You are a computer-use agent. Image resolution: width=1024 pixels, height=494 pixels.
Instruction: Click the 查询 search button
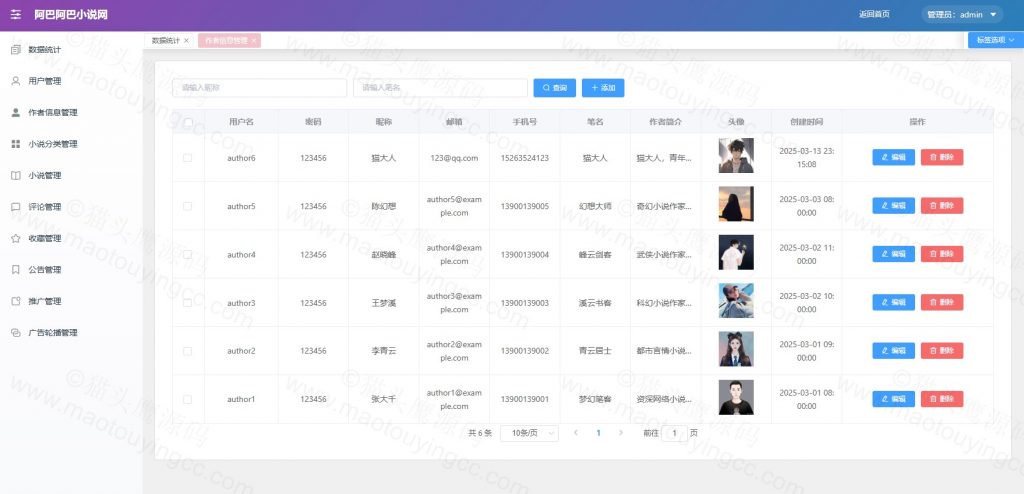(x=554, y=88)
